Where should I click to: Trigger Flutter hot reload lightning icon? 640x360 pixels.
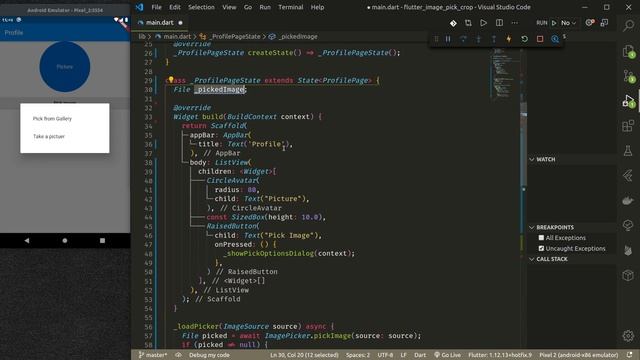[x=509, y=39]
